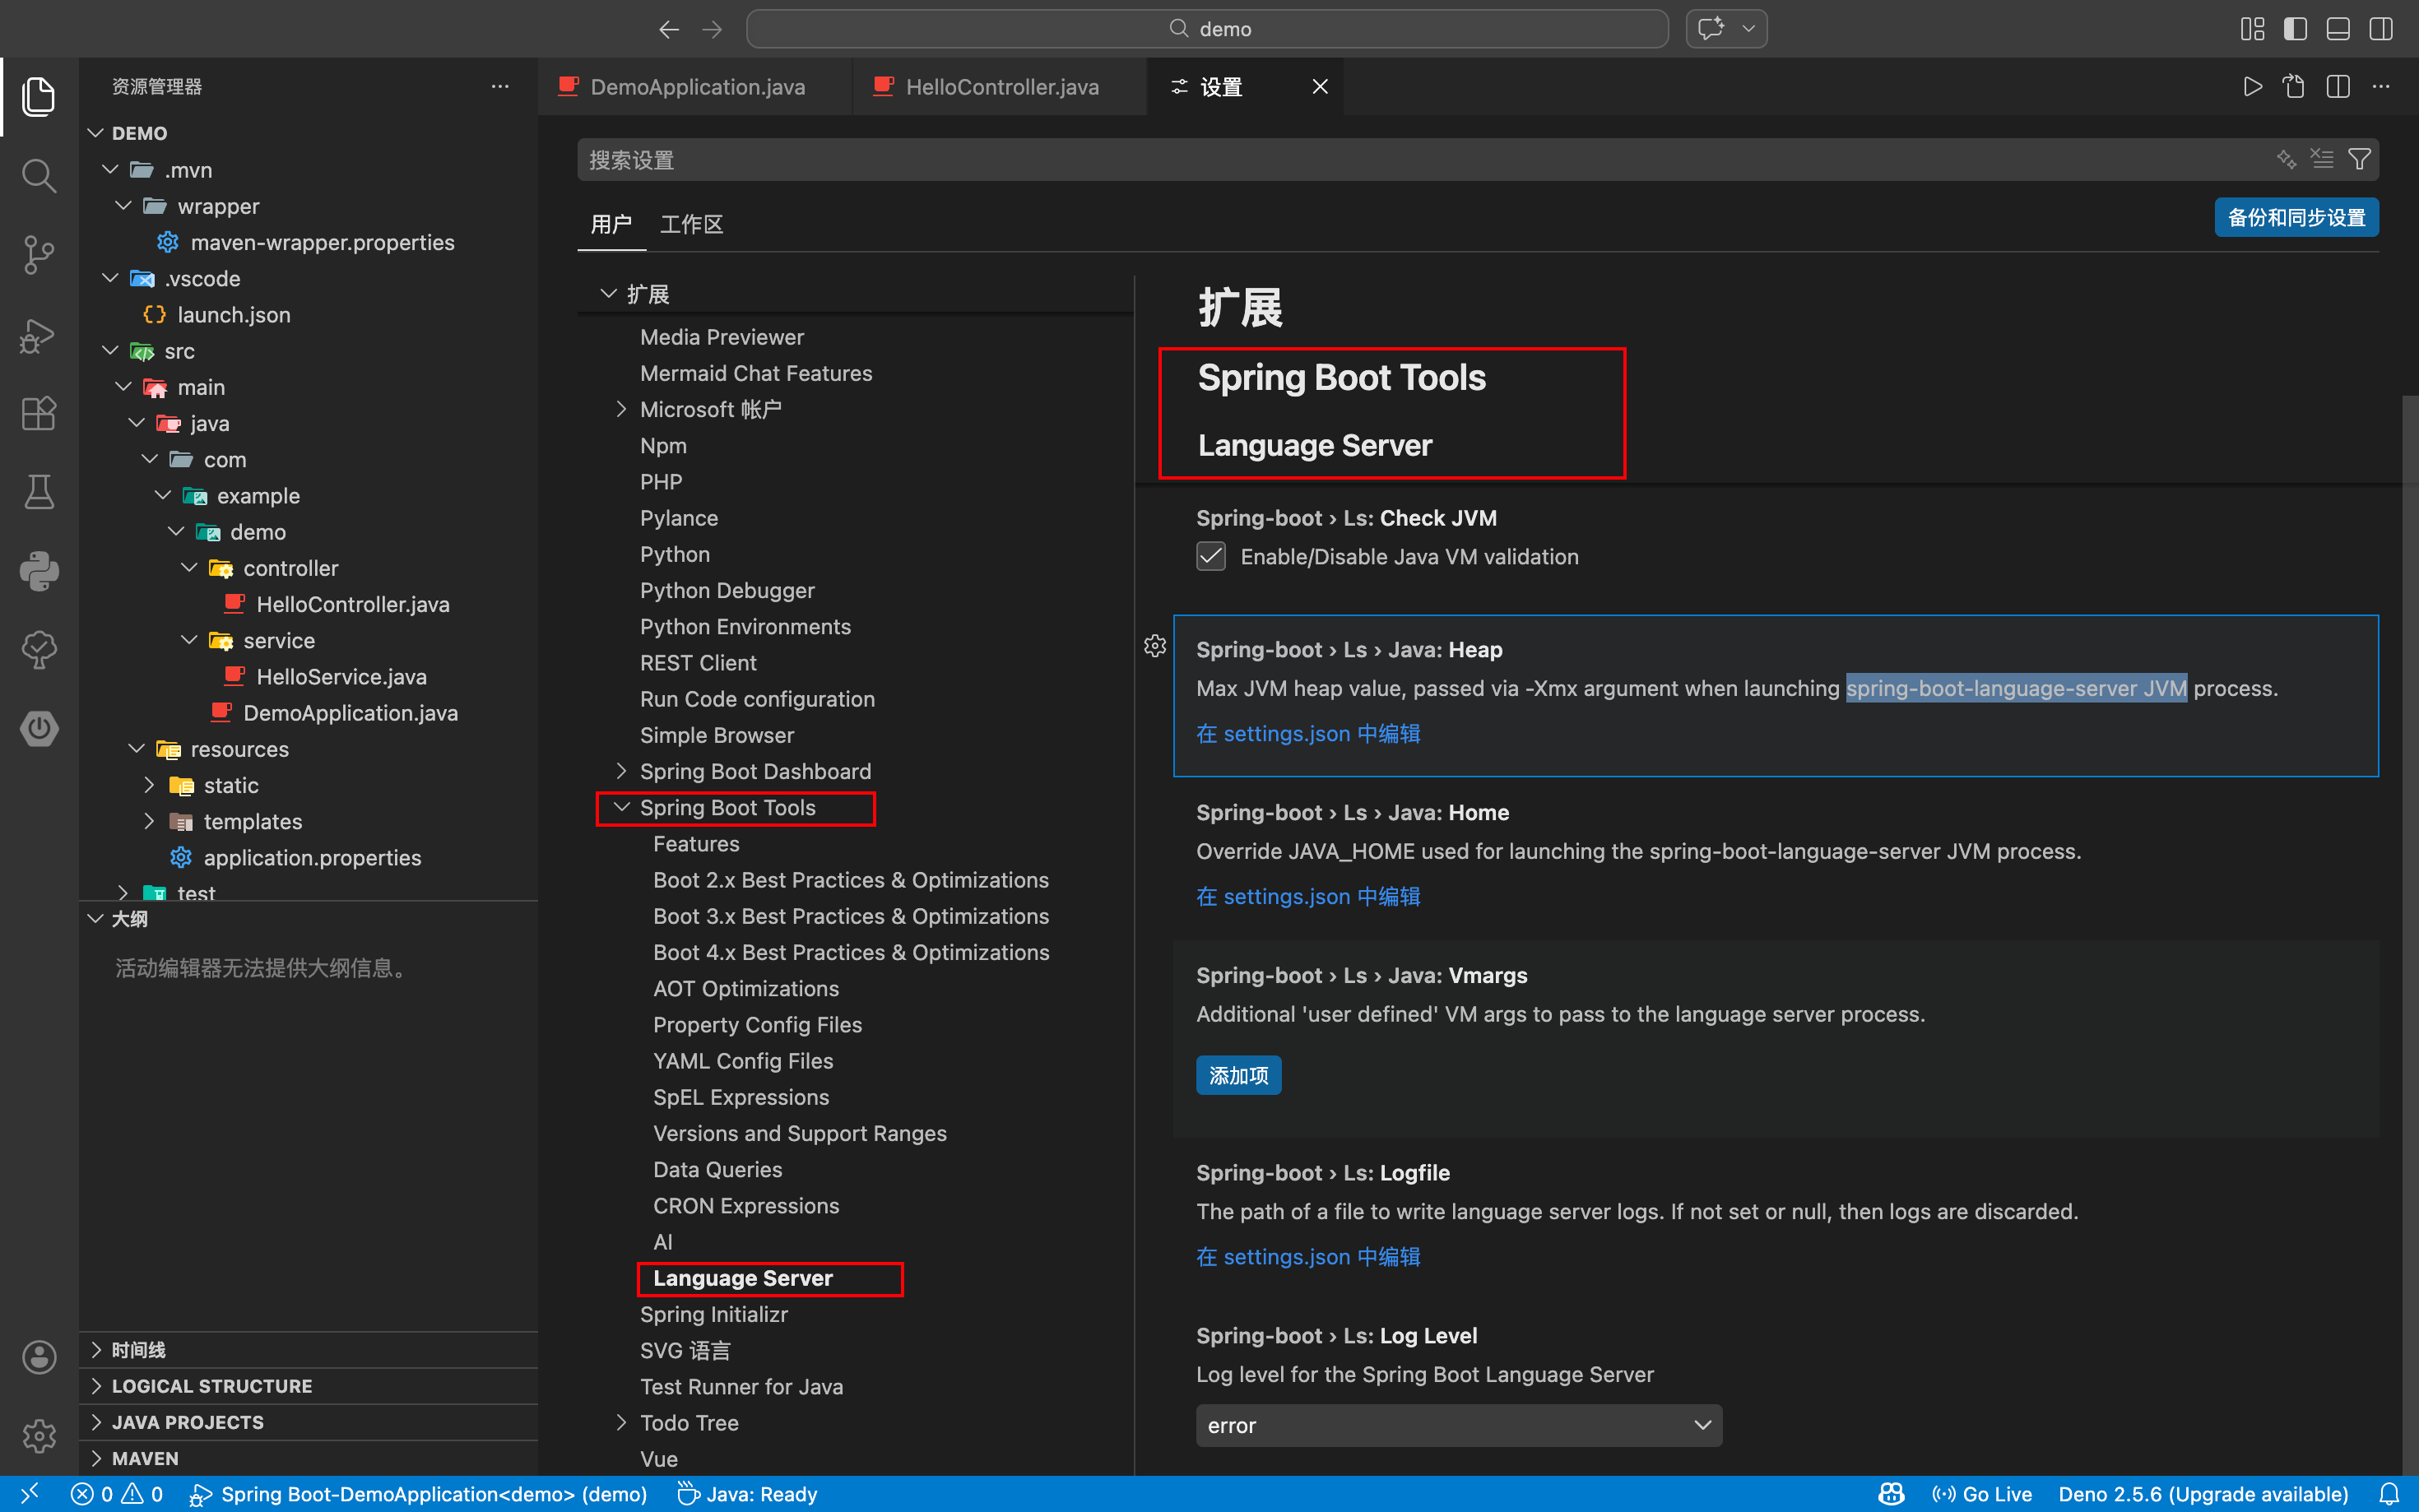The image size is (2419, 1512).
Task: Expand Spring Boot Dashboard settings group
Action: tap(621, 771)
